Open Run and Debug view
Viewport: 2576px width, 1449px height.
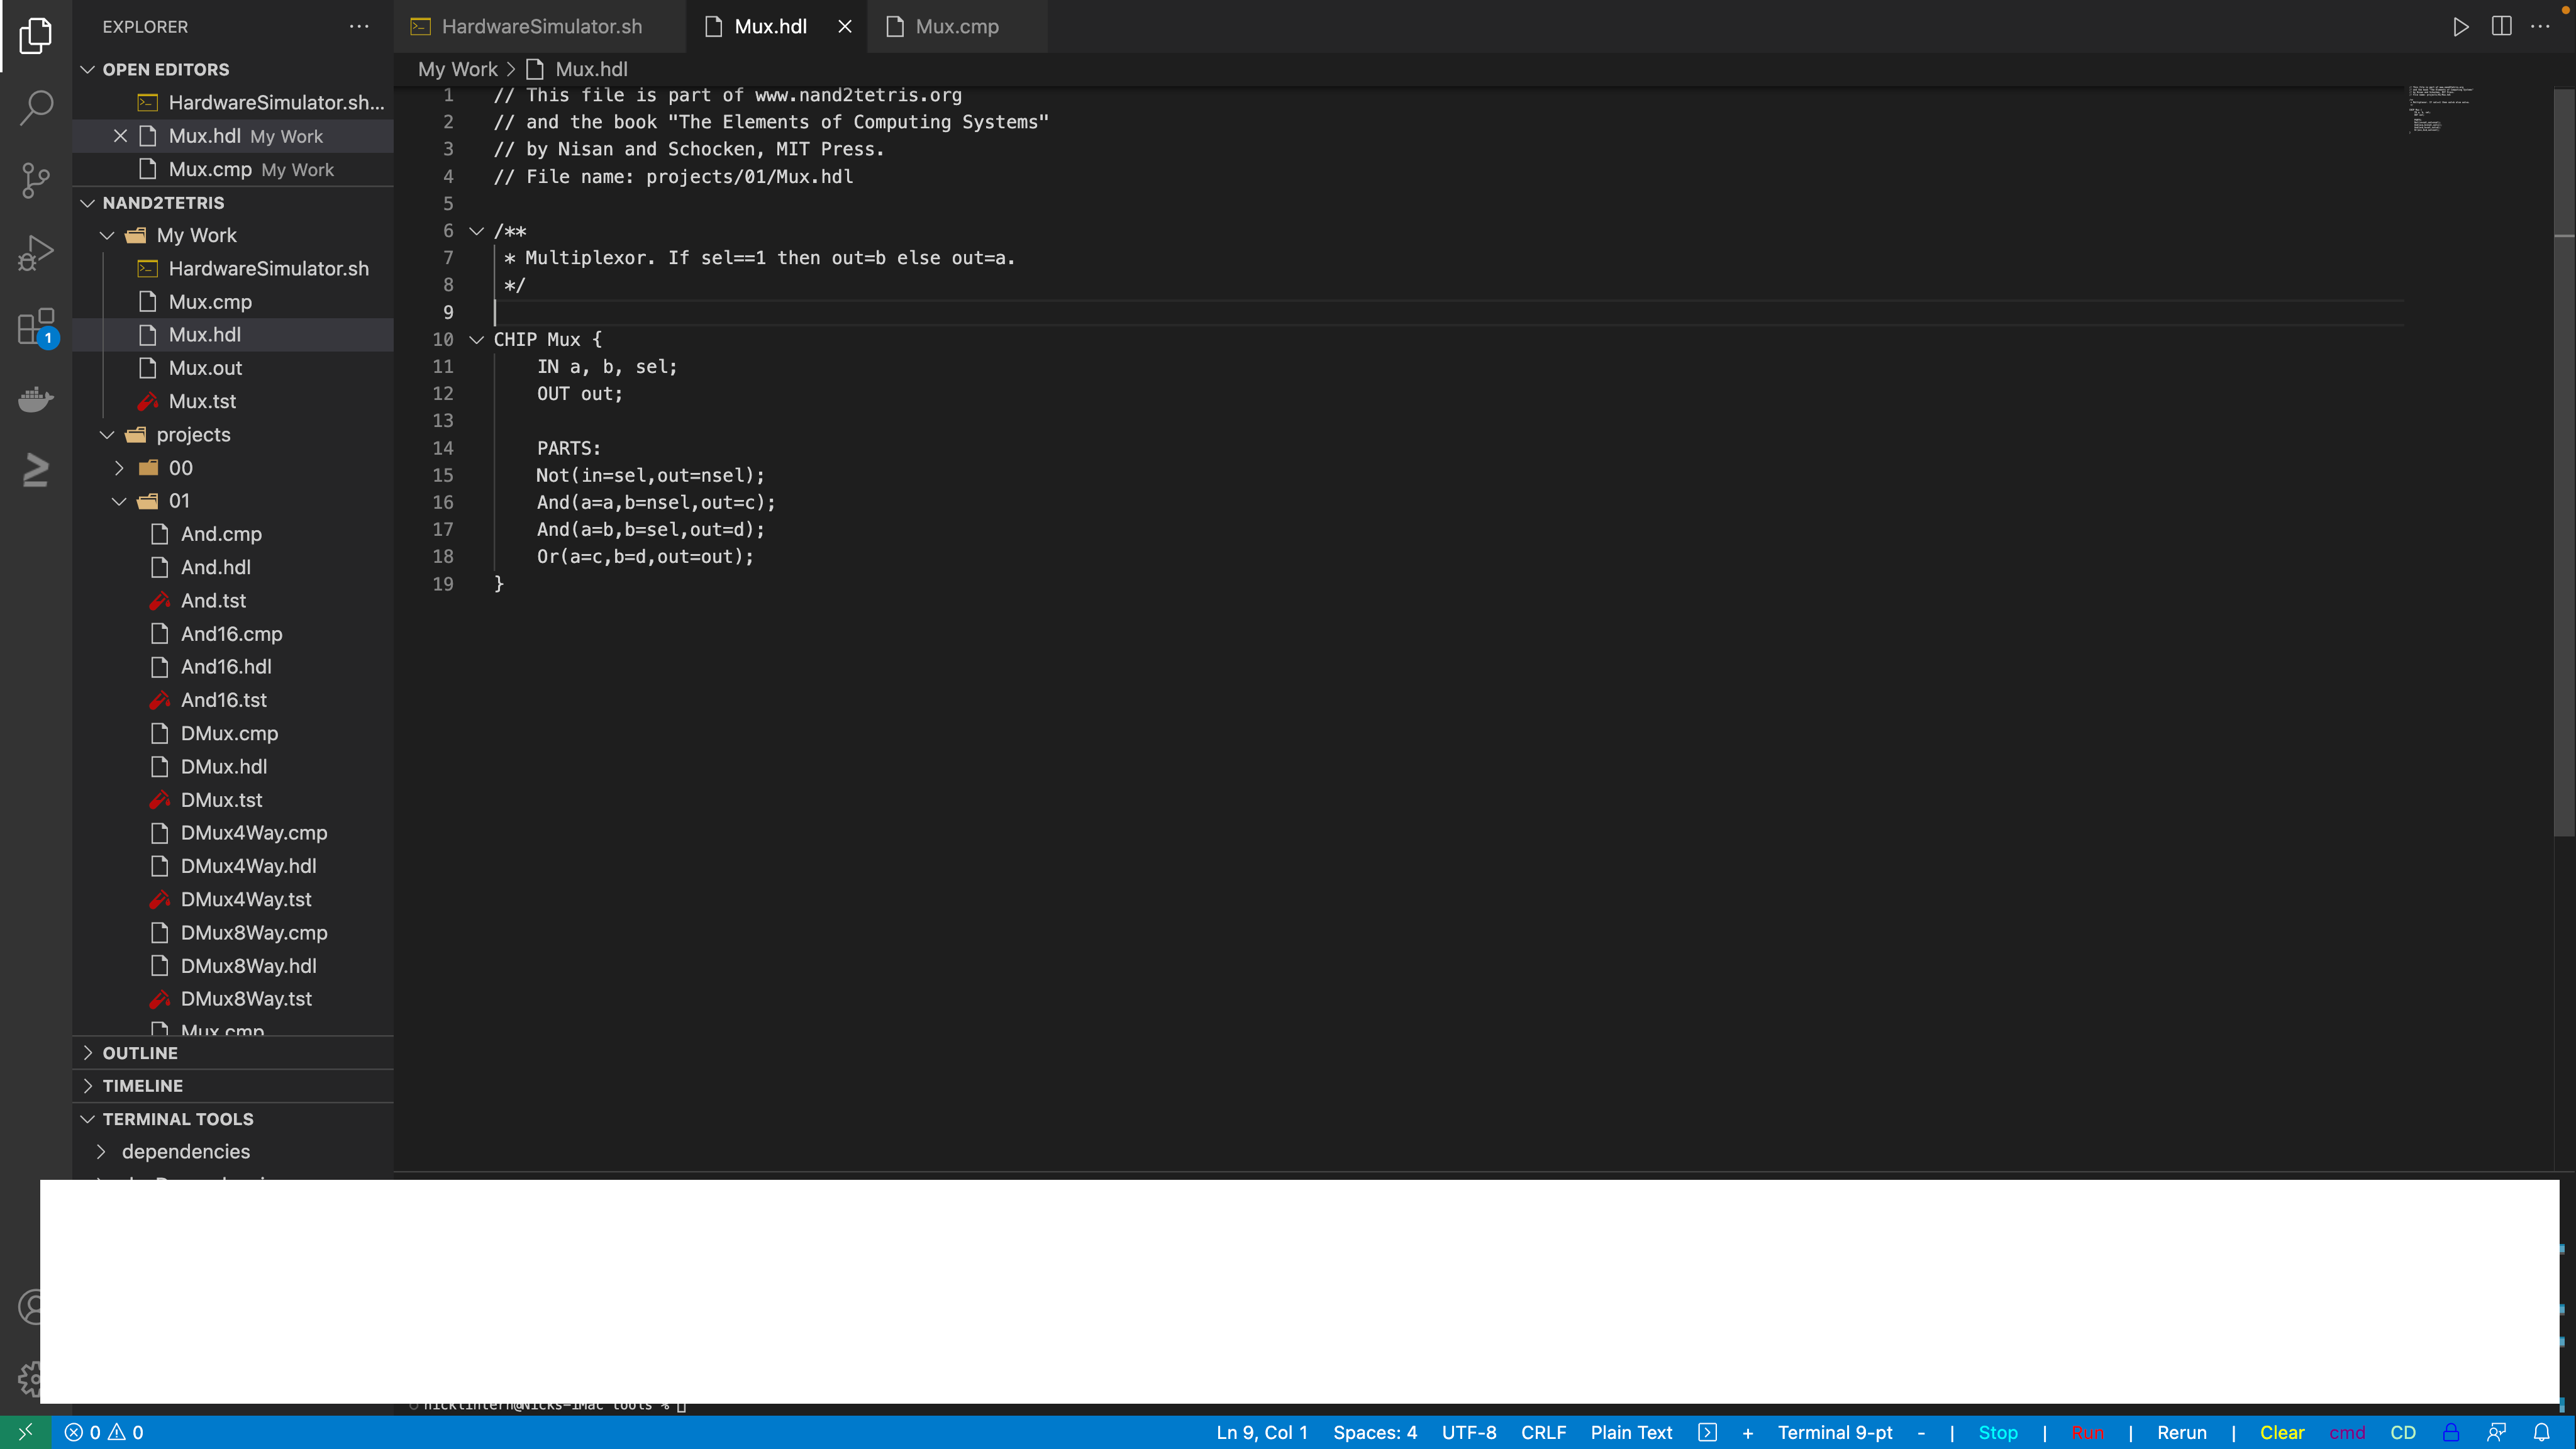(x=36, y=253)
